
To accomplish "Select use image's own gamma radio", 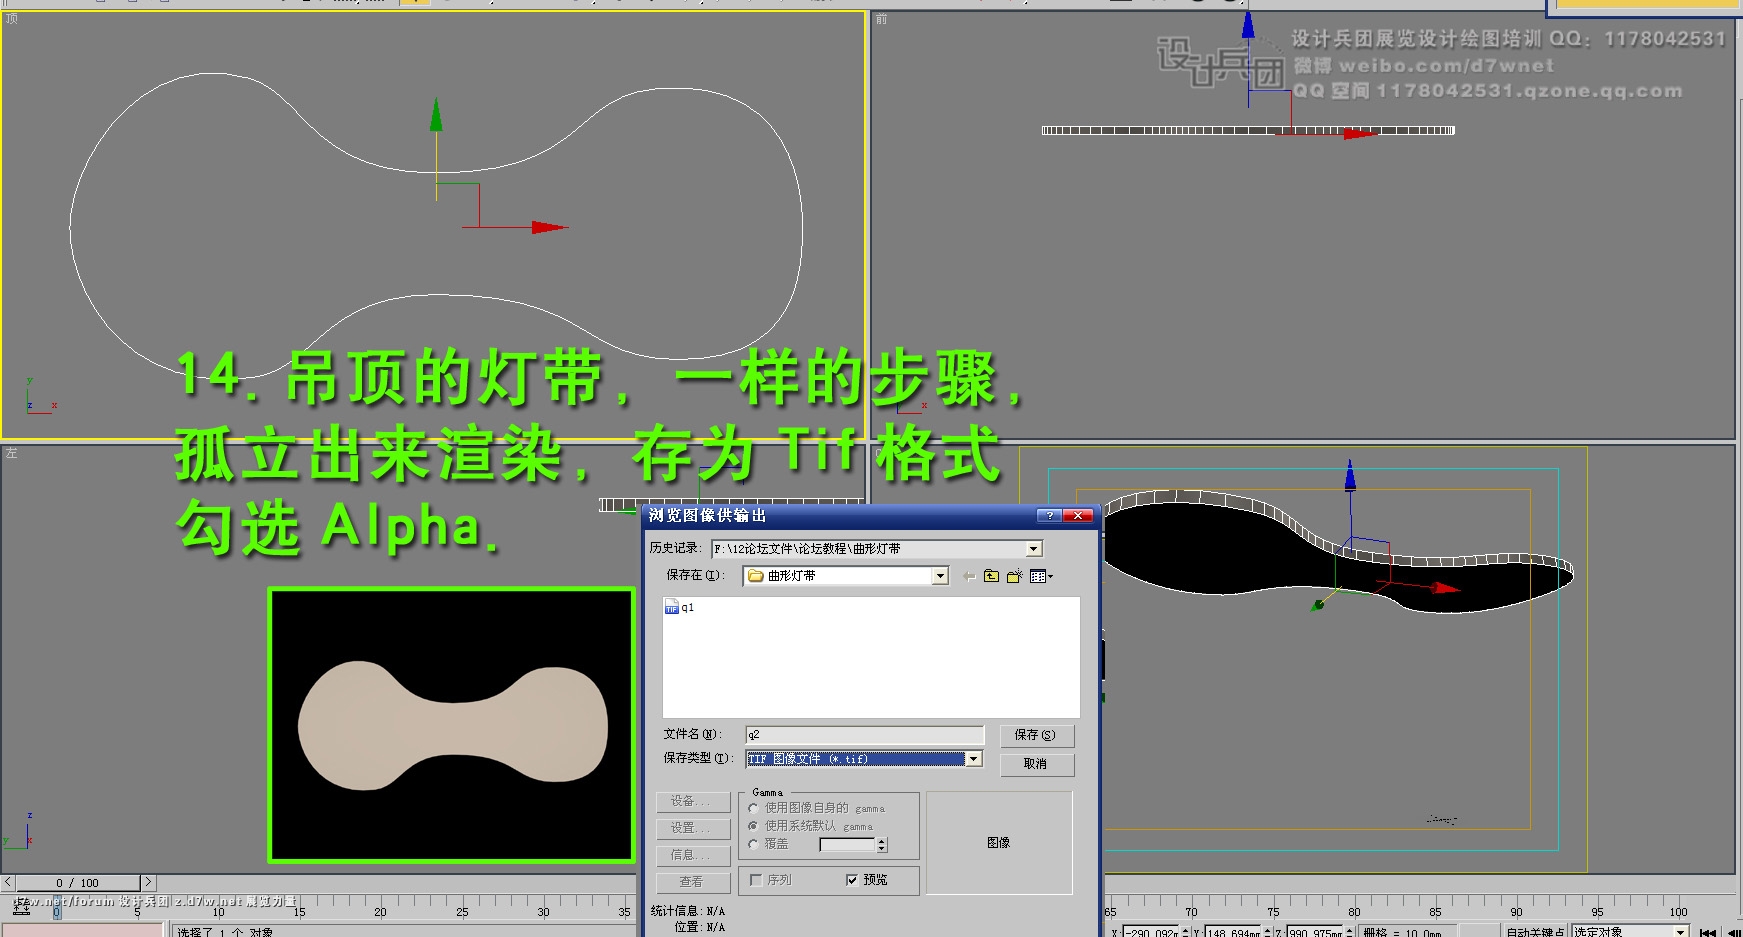I will click(754, 808).
